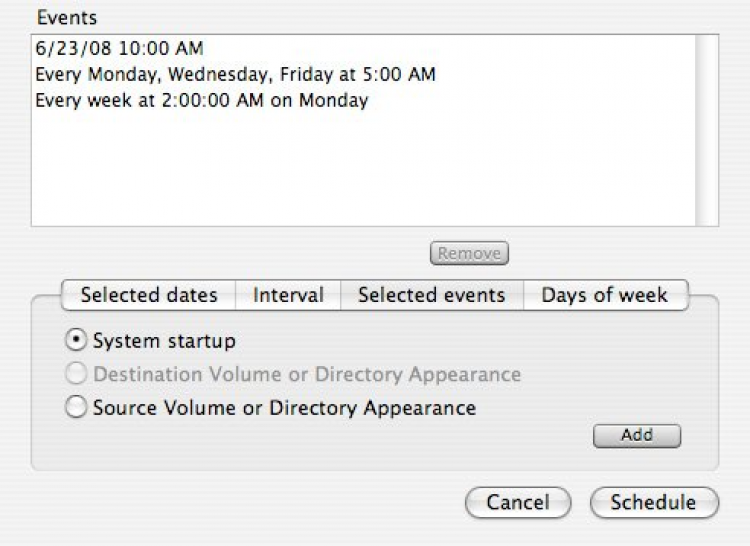750x546 pixels.
Task: Click the grayed Destination Volume label text
Action: click(x=307, y=375)
